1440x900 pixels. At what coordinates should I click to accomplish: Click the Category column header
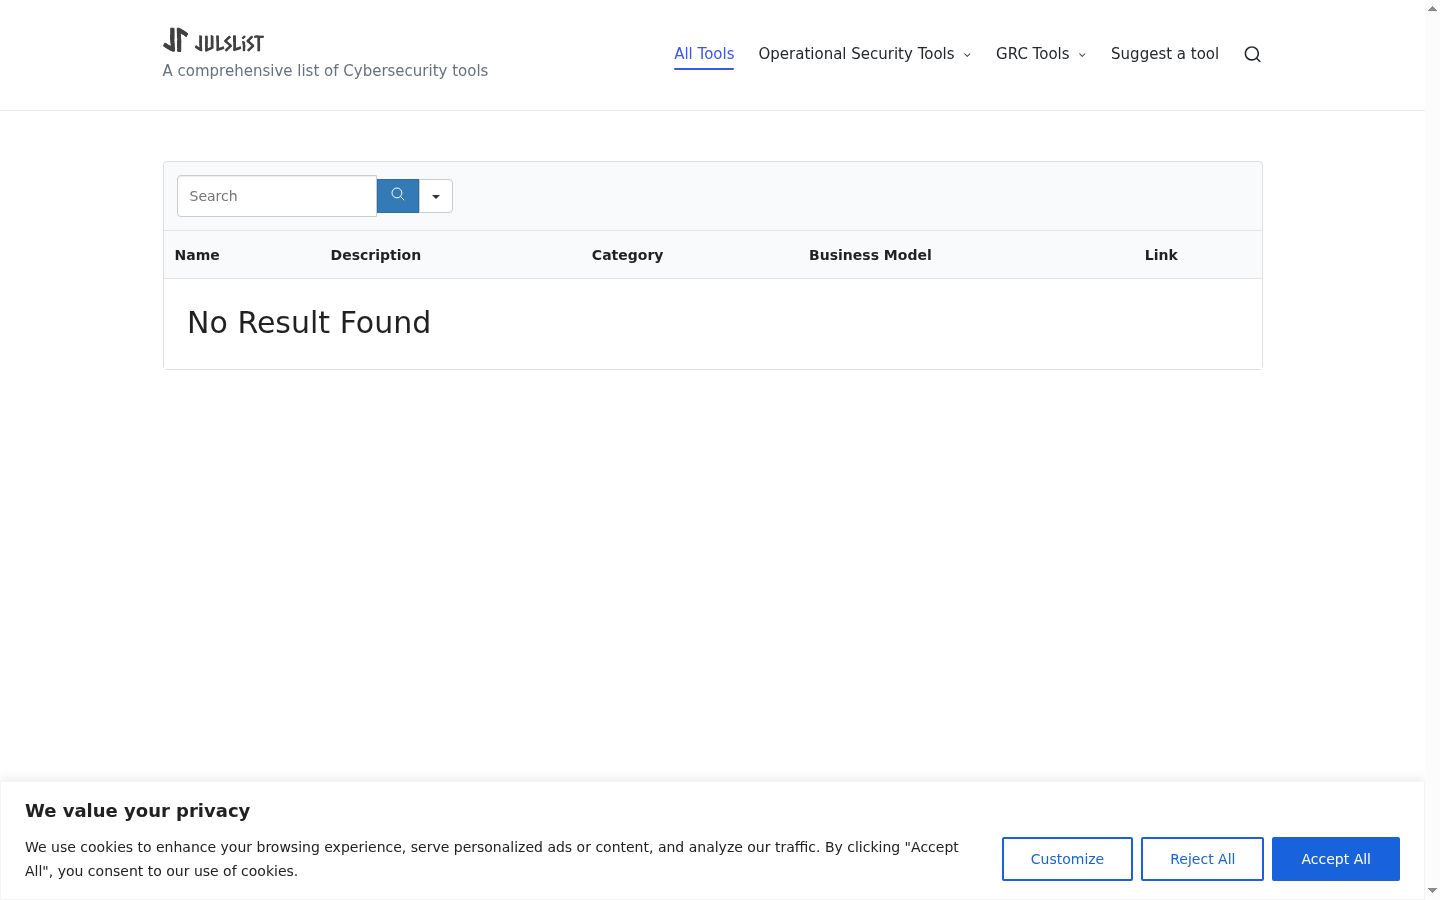(x=627, y=255)
